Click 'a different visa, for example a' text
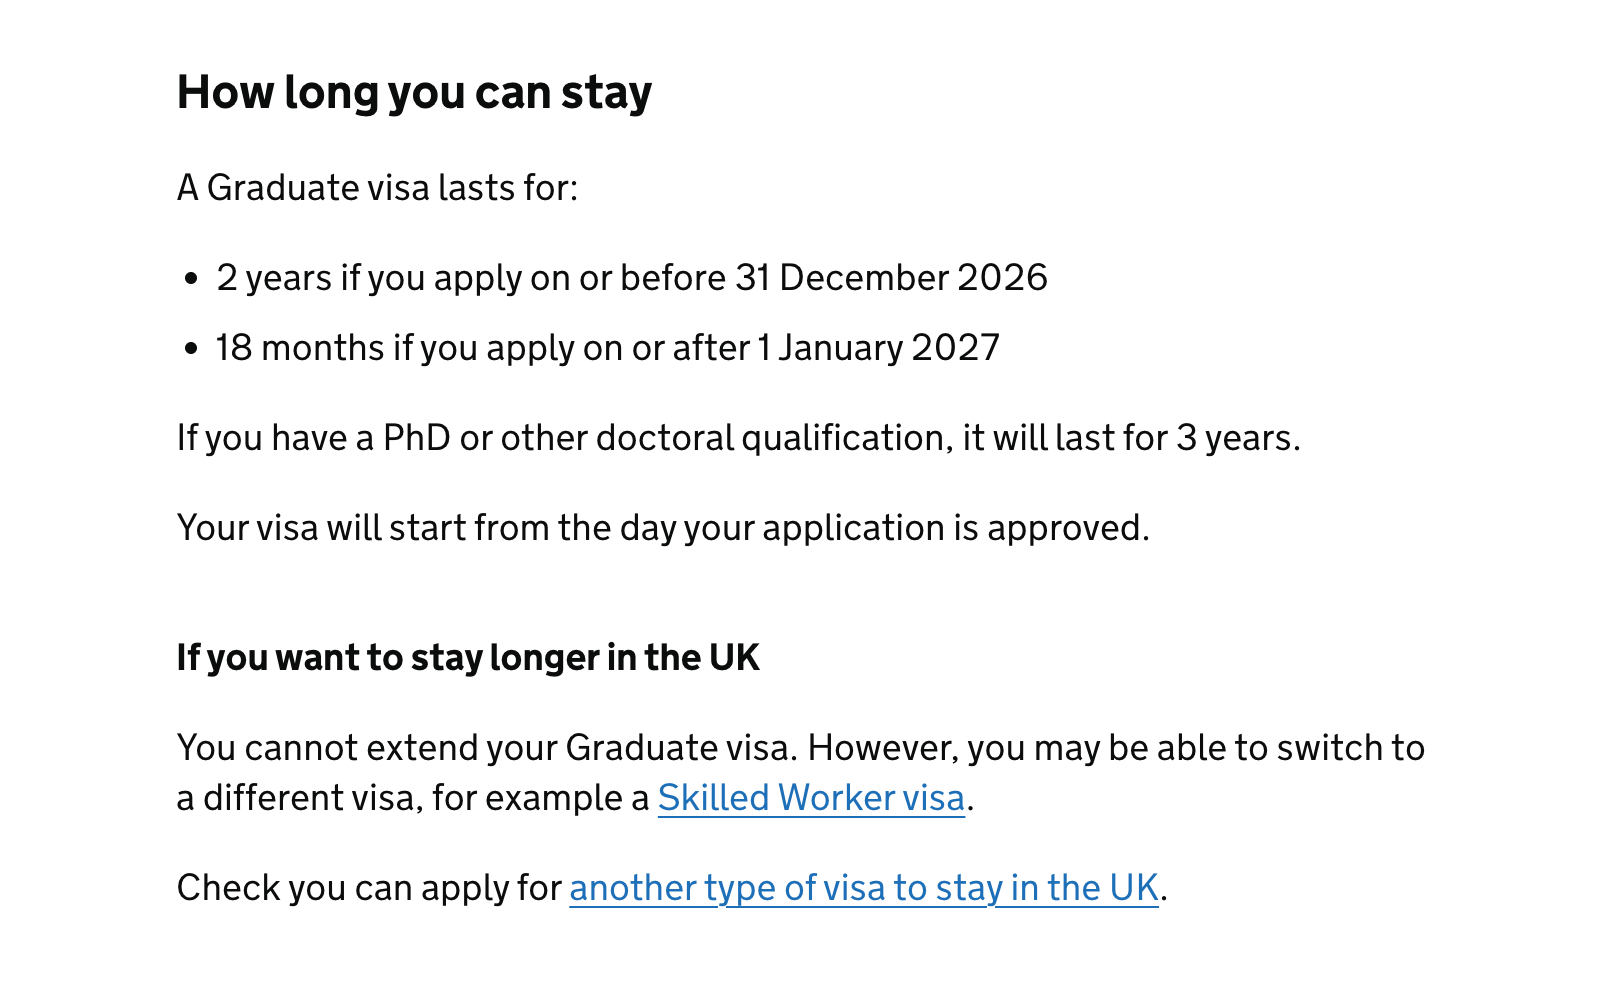The height and width of the screenshot is (988, 1624). pyautogui.click(x=413, y=798)
